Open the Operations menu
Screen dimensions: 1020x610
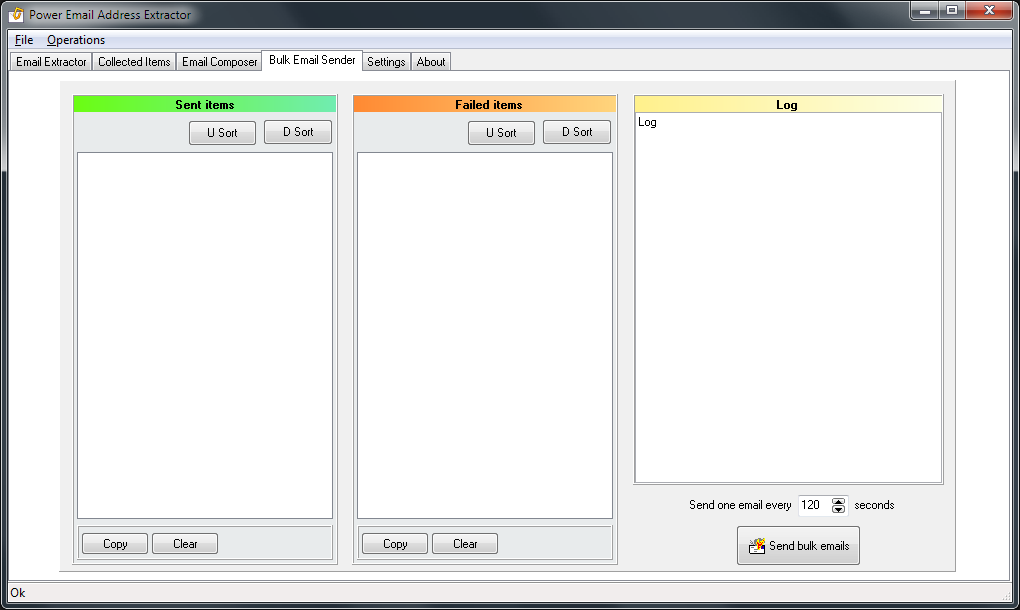(75, 40)
